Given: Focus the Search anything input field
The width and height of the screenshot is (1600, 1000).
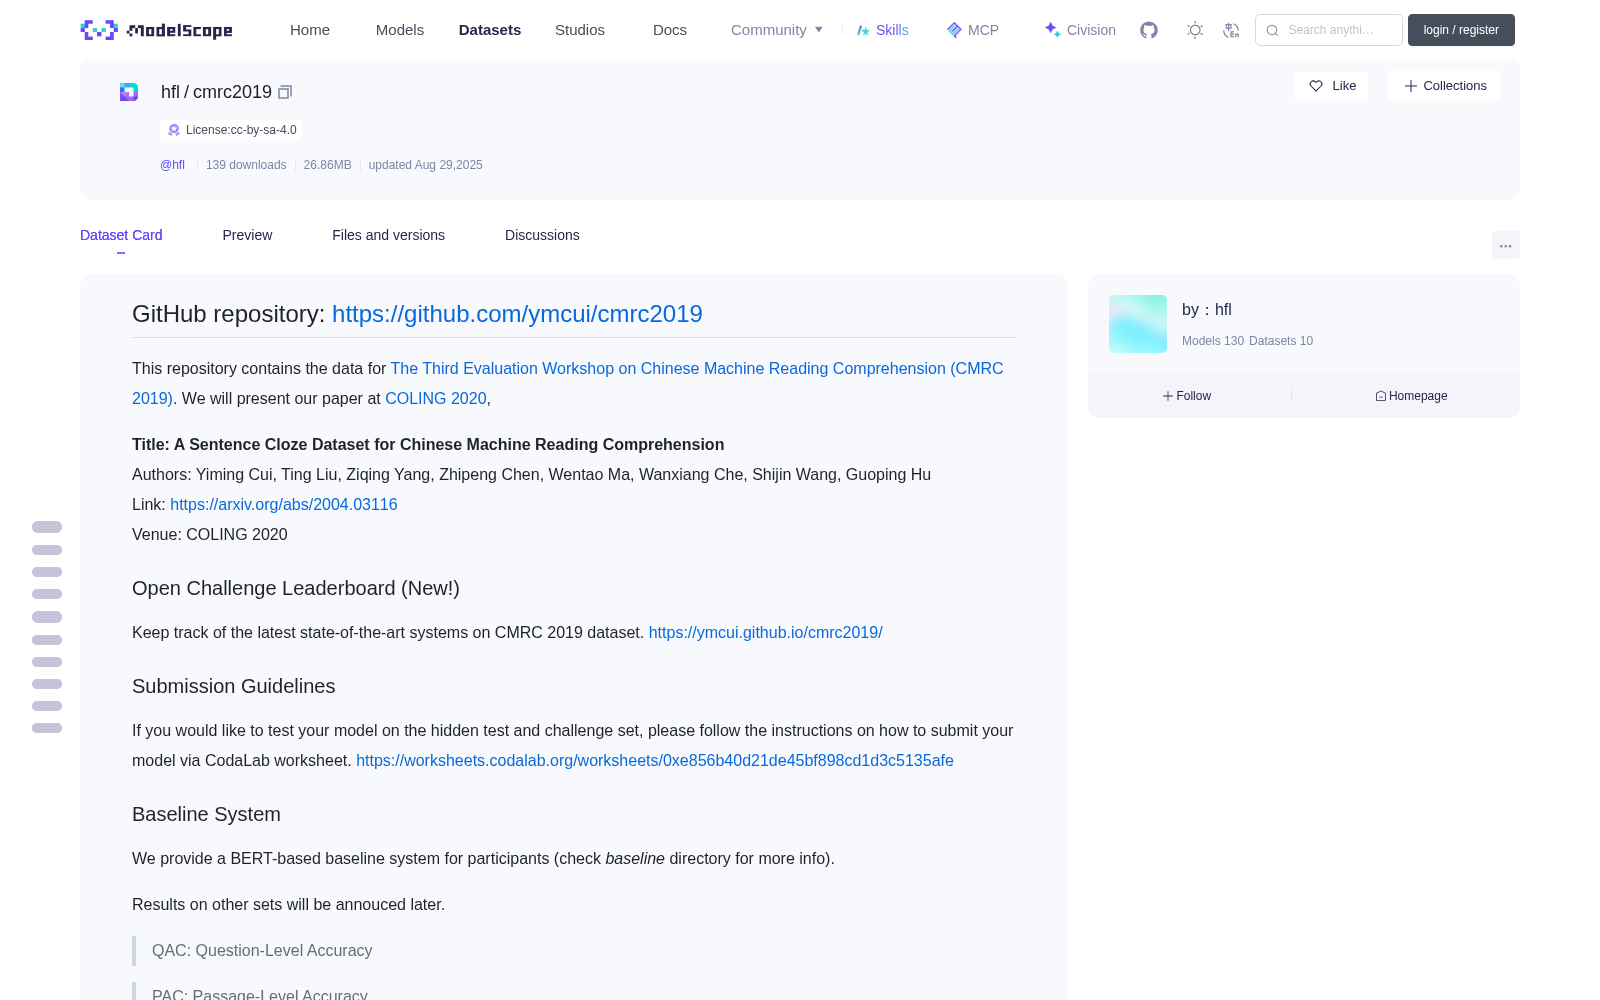Looking at the screenshot, I should click(x=1329, y=30).
